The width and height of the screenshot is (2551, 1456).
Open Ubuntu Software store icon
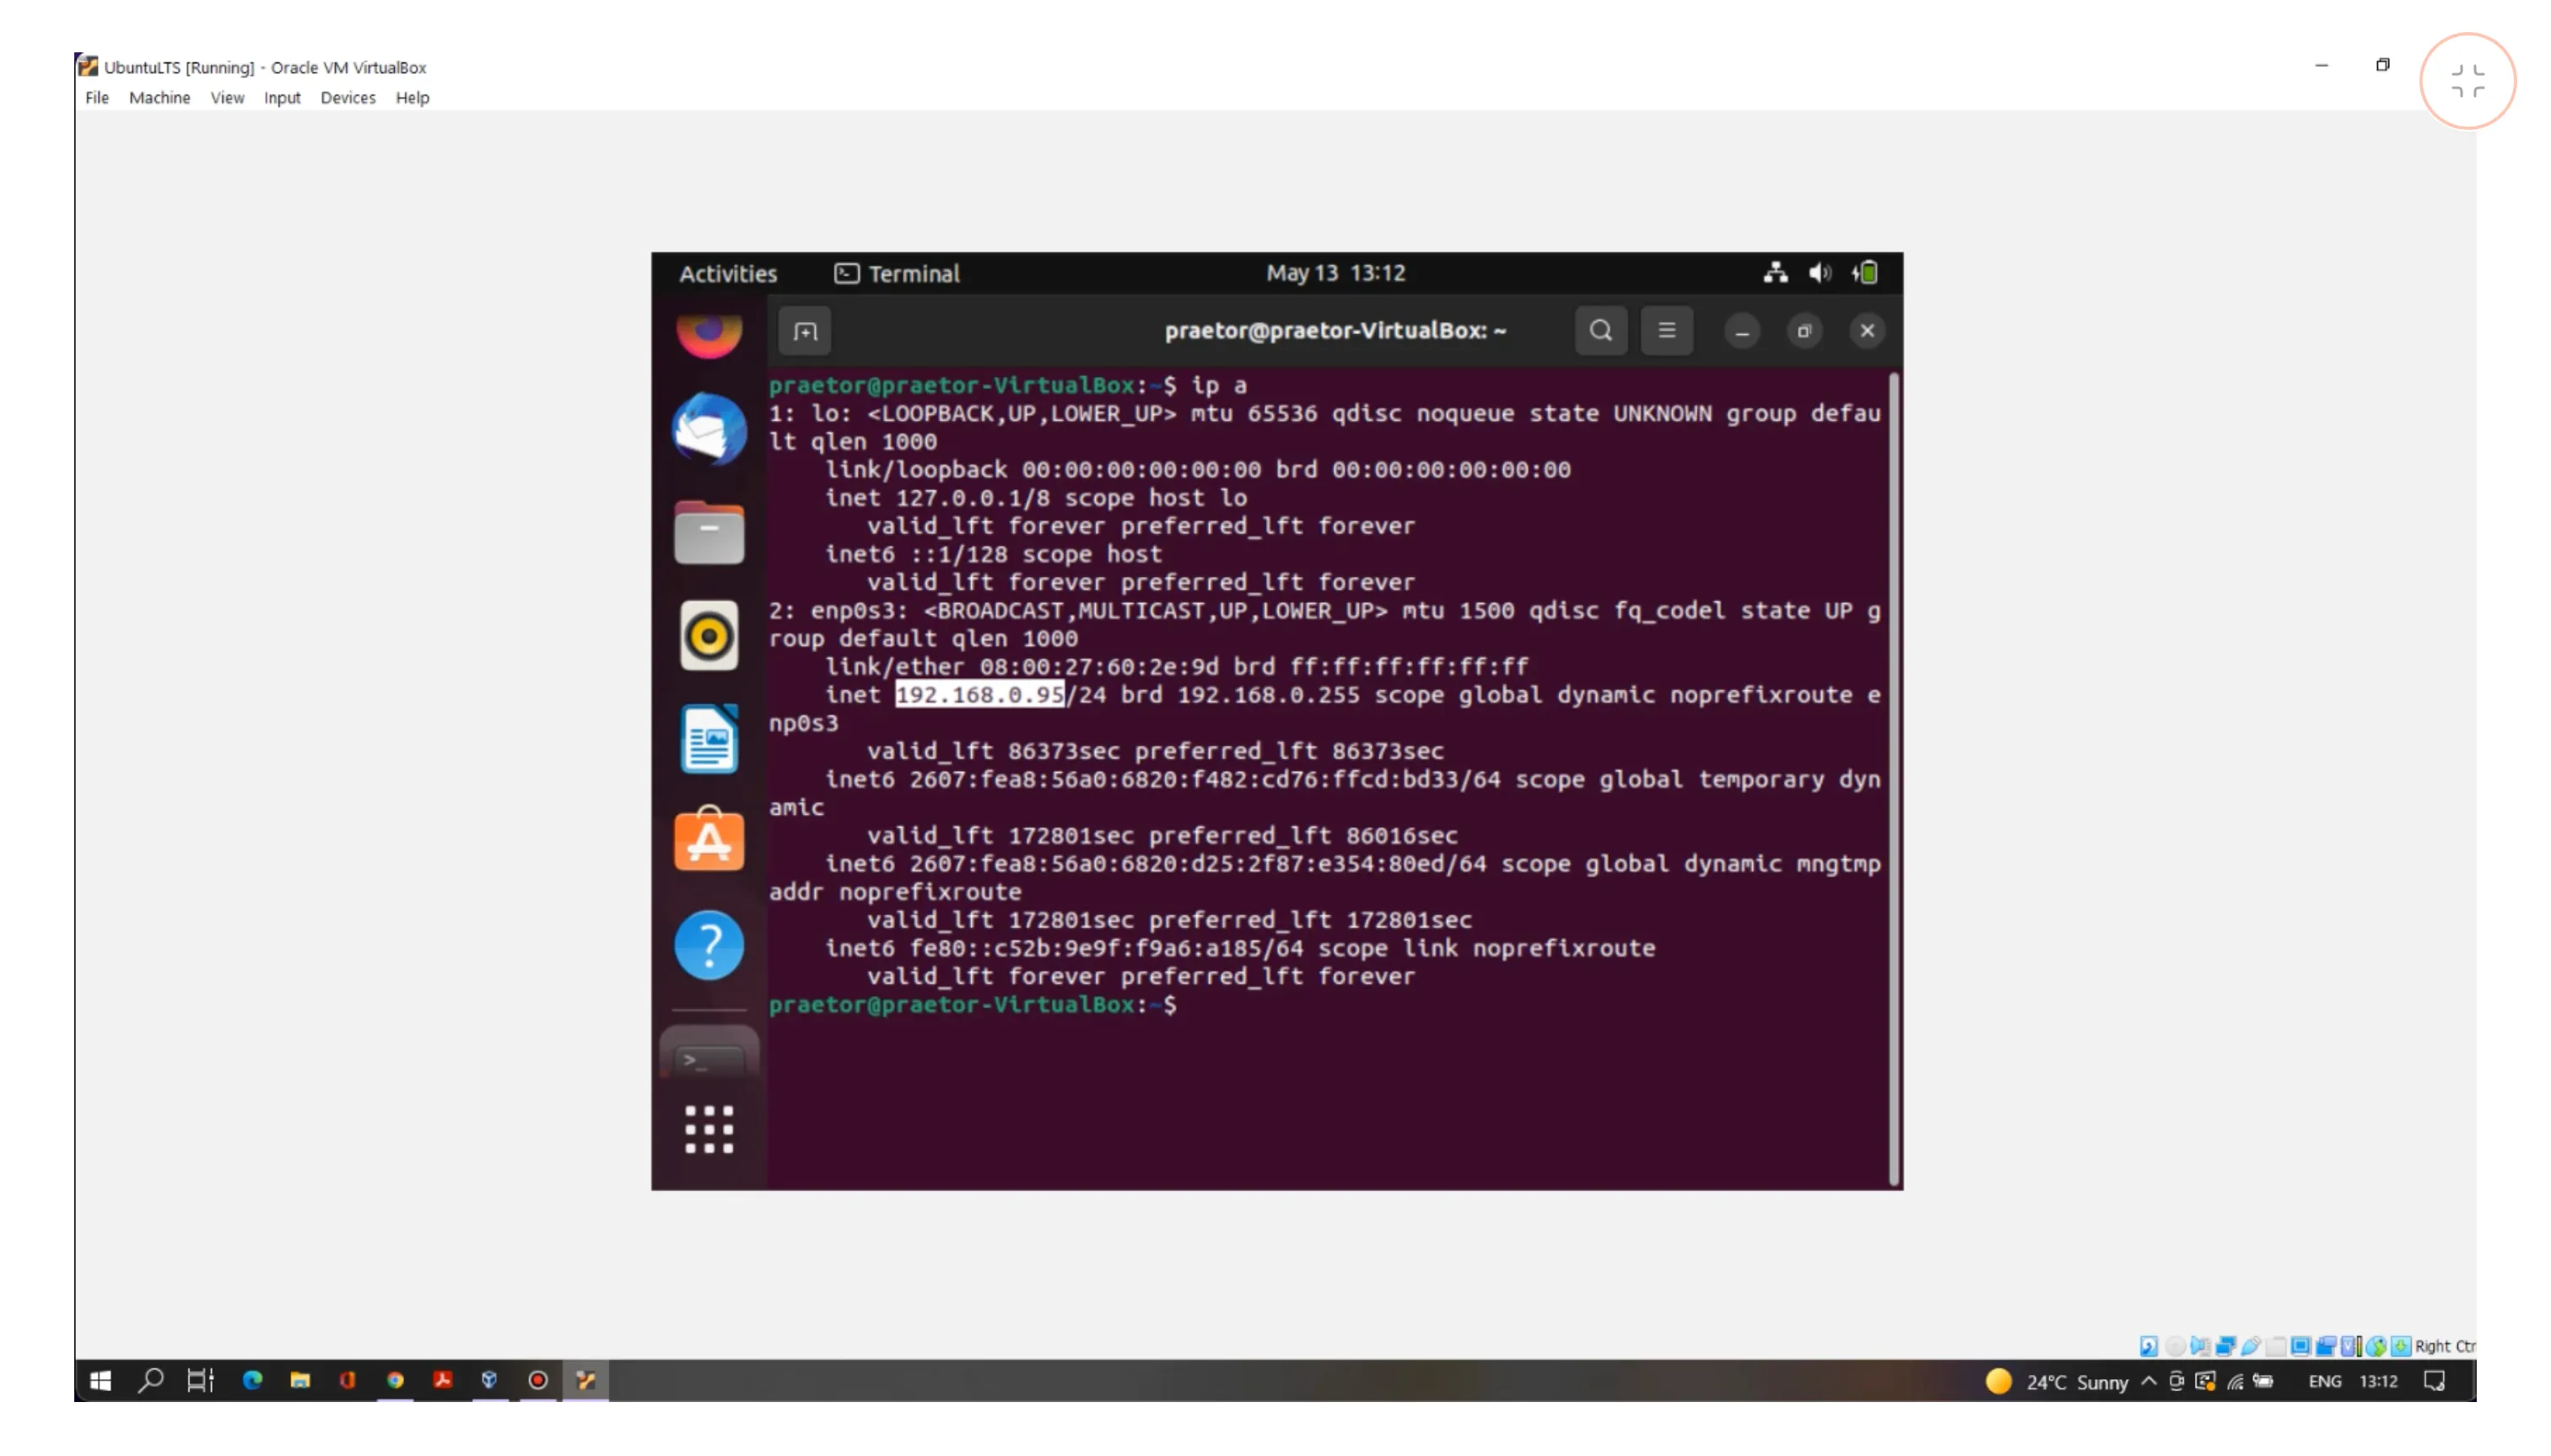coord(709,841)
